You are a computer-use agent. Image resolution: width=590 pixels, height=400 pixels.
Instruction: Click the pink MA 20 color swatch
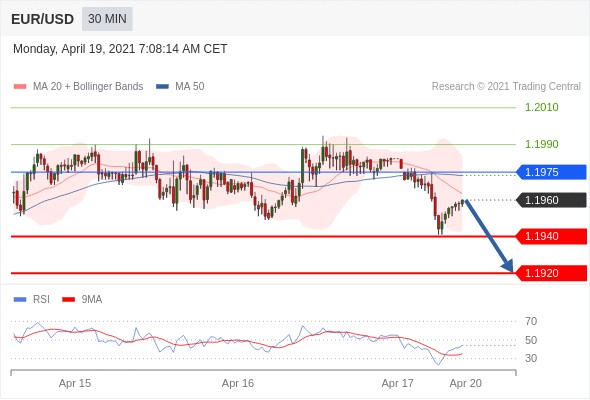[20, 87]
